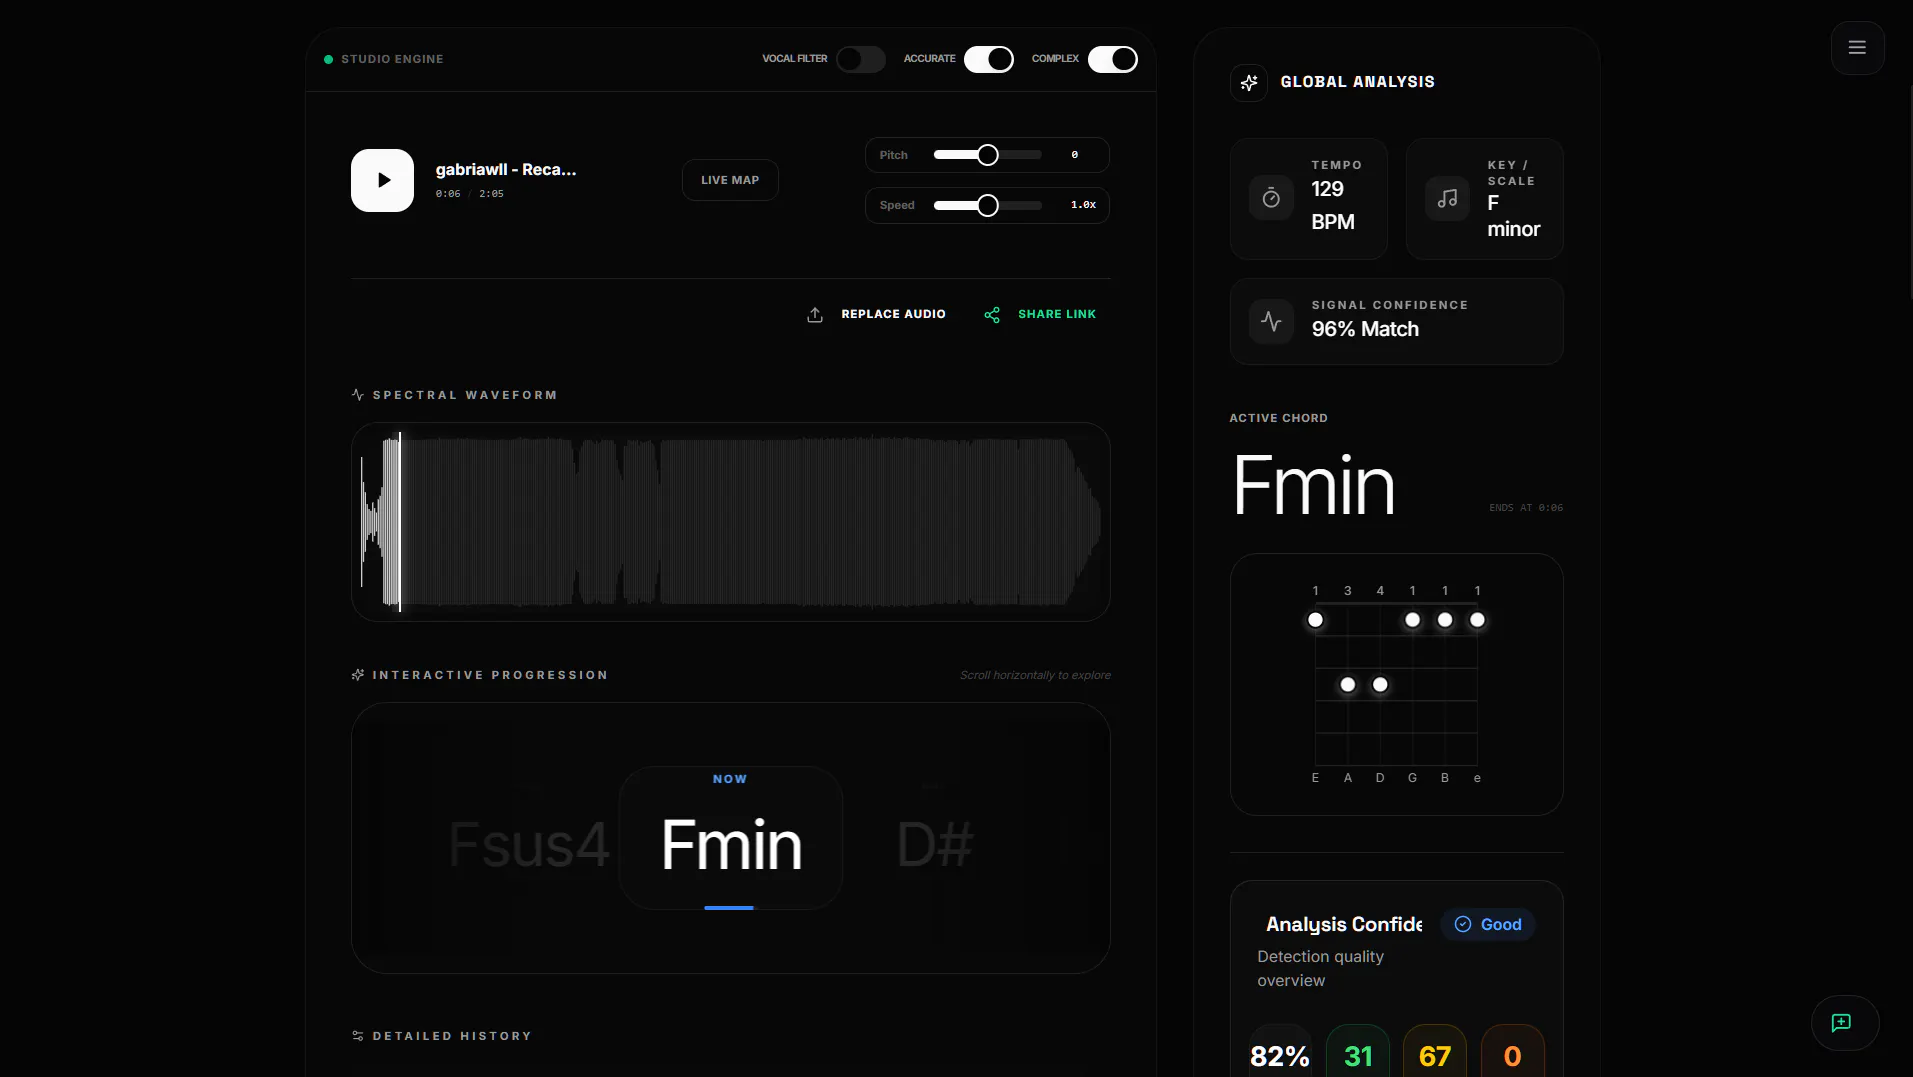This screenshot has width=1913, height=1077.
Task: Seek within the spectral waveform display
Action: (731, 521)
